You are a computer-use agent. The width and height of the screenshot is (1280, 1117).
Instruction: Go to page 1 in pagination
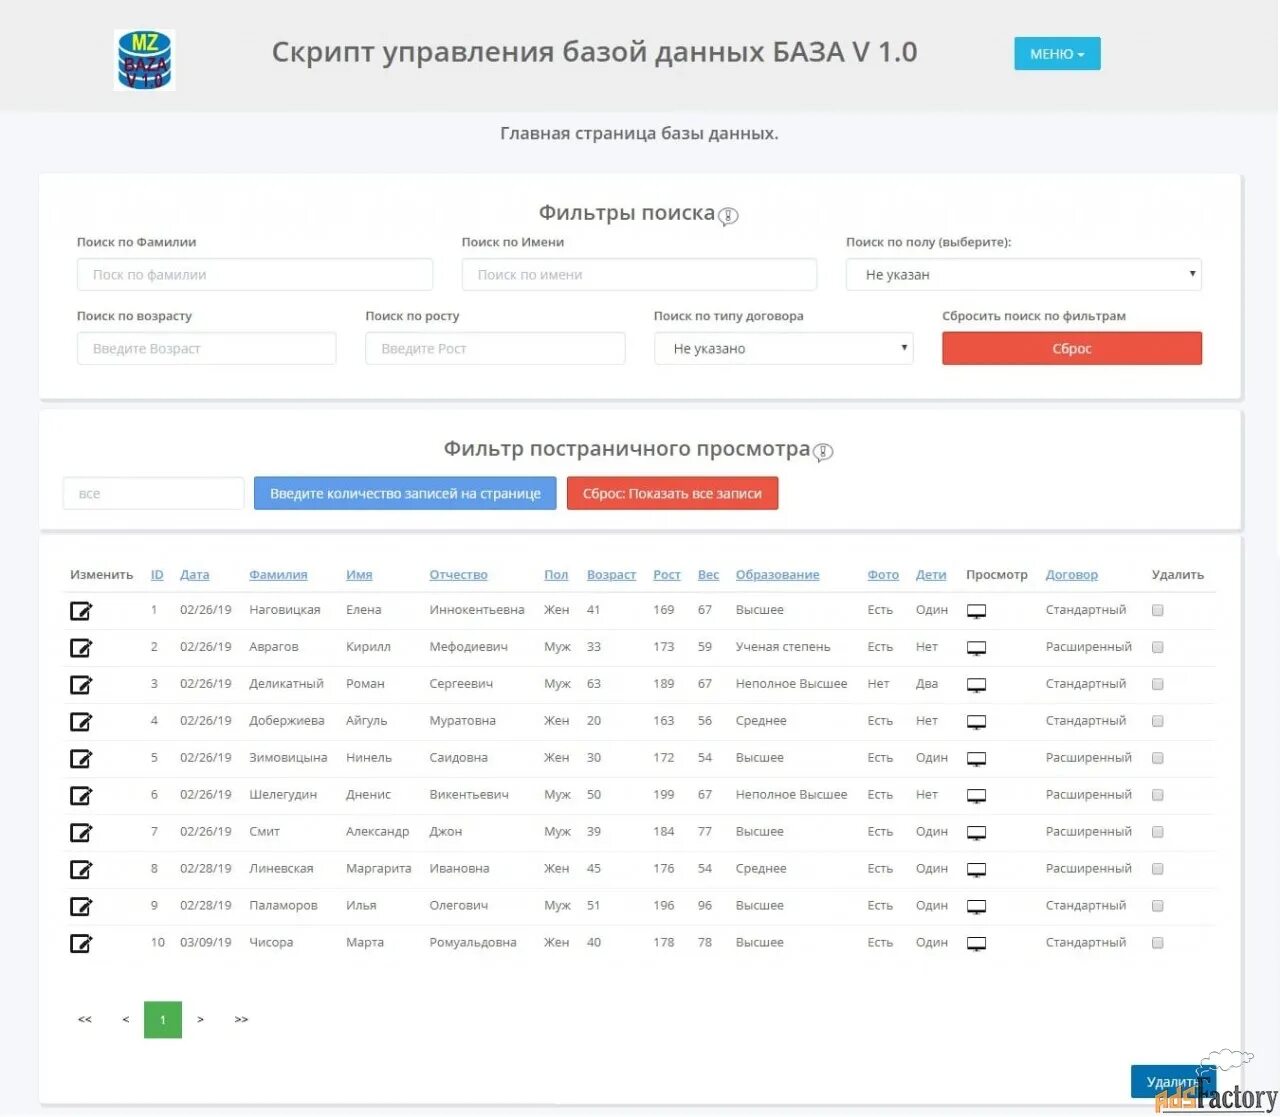click(x=163, y=1020)
